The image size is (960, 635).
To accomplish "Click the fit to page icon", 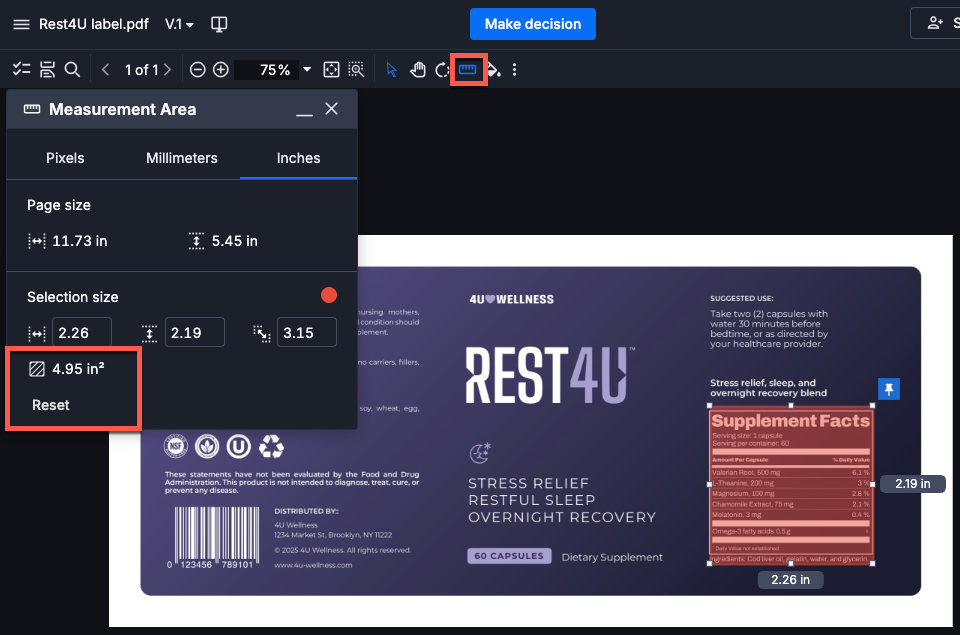I will click(x=331, y=70).
